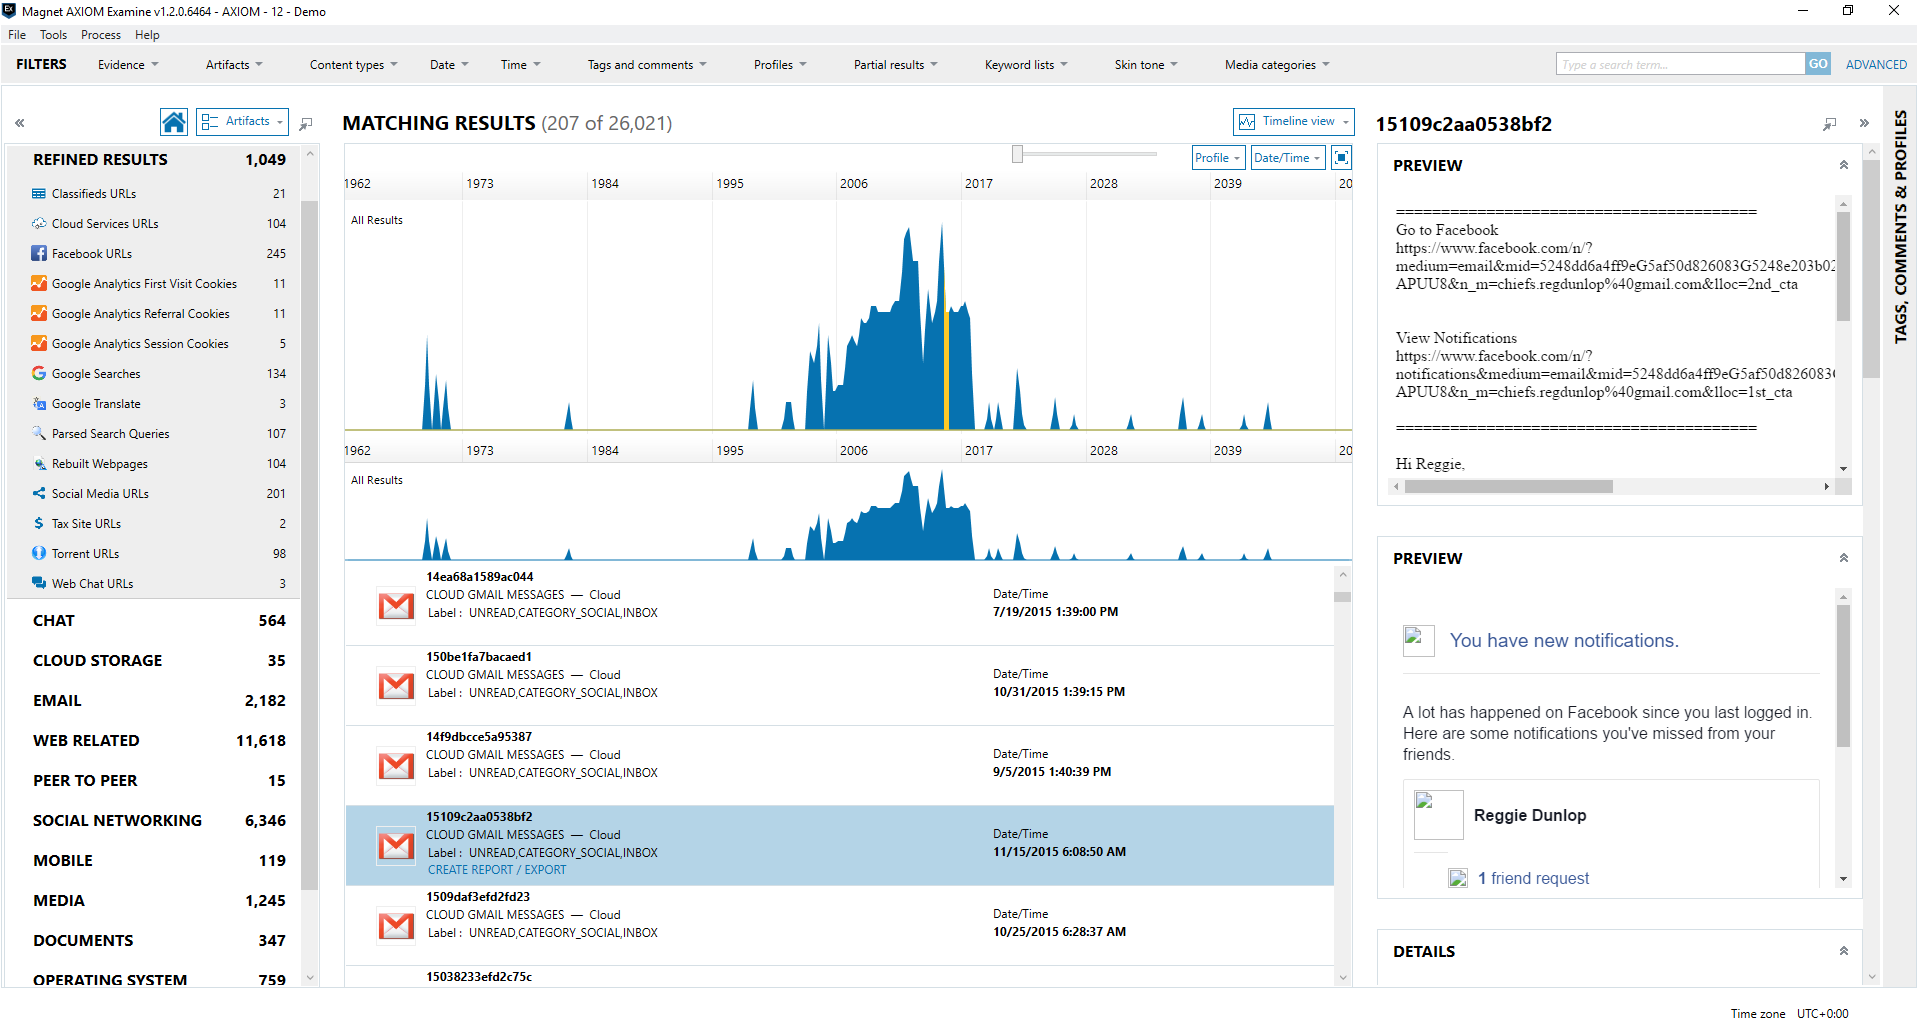Open the Media categories filter dropdown
The width and height of the screenshot is (1919, 1035).
1277,65
